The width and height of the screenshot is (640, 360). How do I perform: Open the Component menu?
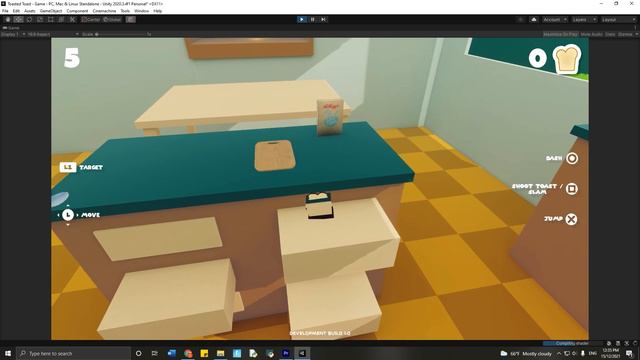[77, 11]
